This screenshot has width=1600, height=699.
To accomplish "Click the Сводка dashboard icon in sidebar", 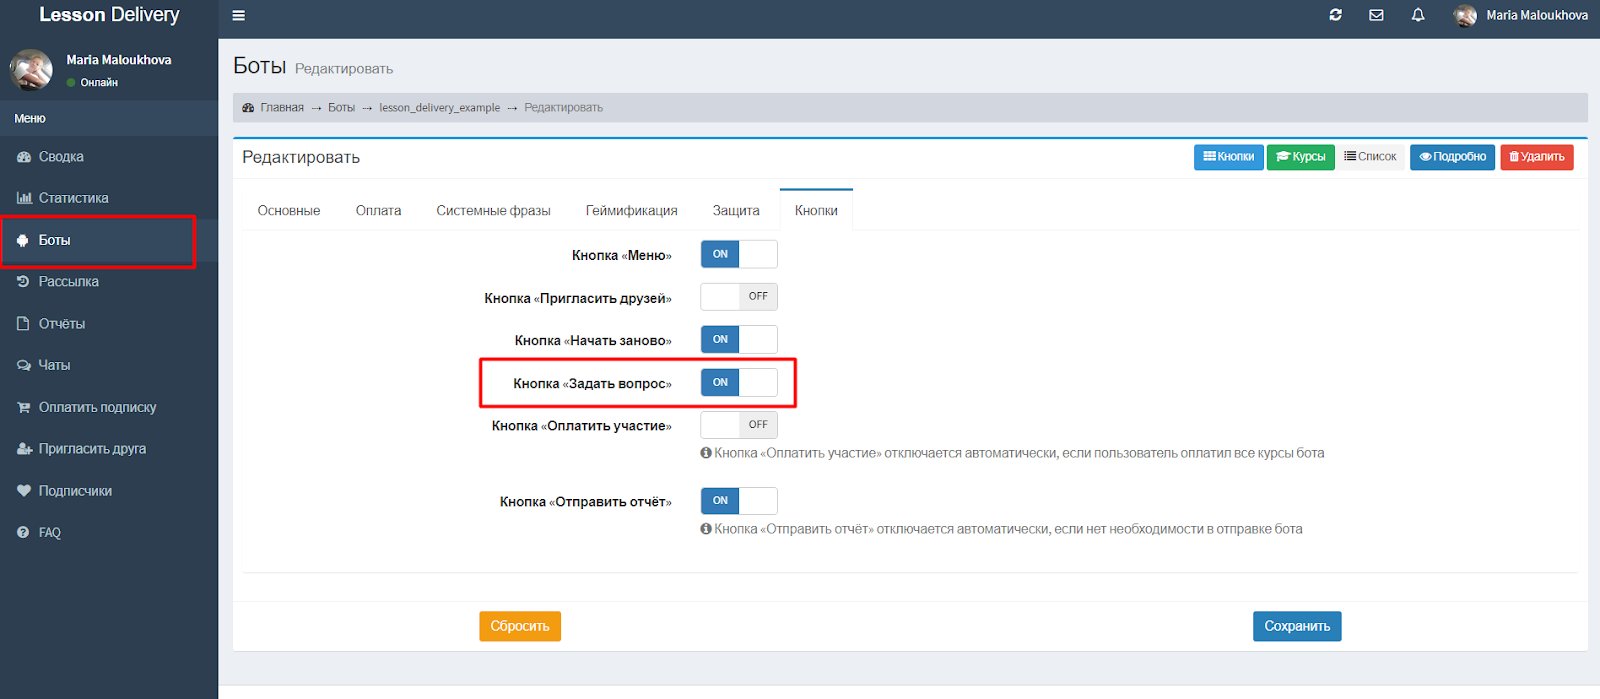I will coord(24,157).
